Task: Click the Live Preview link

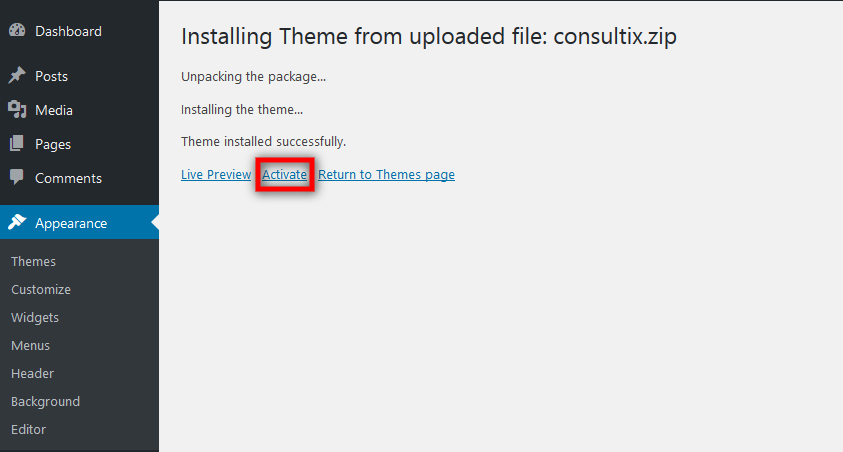Action: tap(216, 174)
